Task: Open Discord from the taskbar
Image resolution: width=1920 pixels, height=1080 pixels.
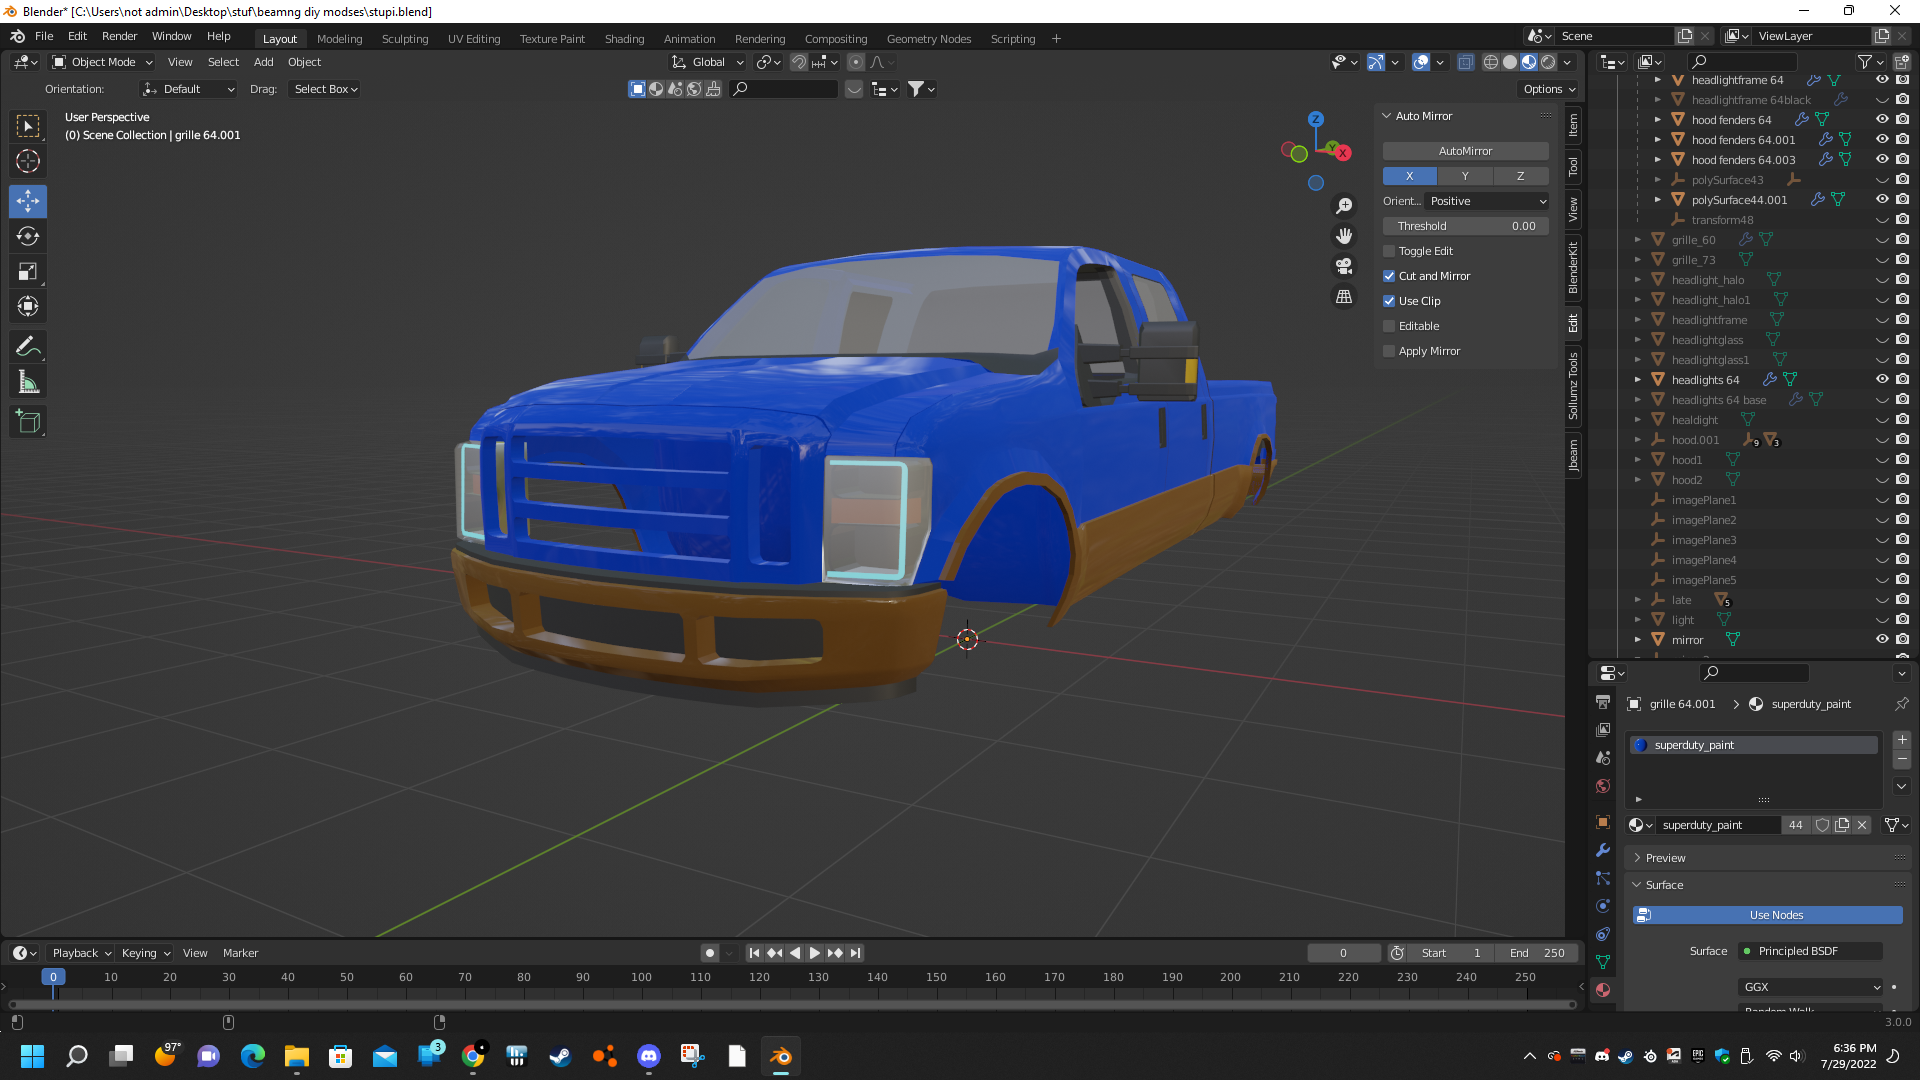Action: 649,1056
